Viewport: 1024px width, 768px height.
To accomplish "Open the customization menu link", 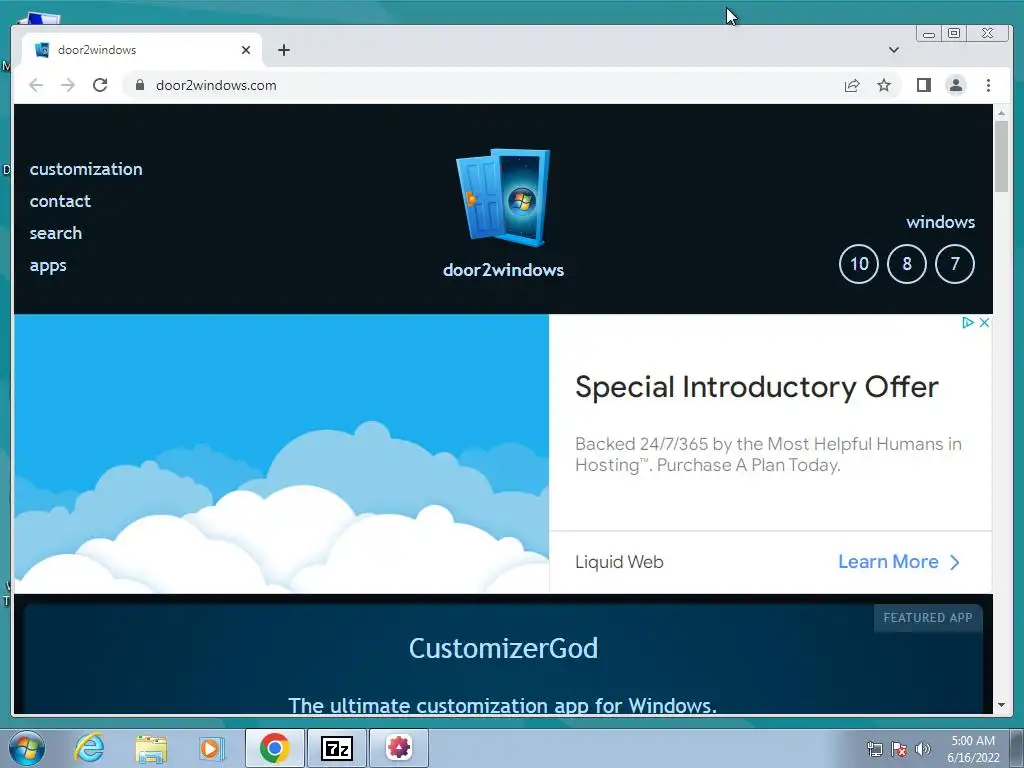I will tap(86, 169).
